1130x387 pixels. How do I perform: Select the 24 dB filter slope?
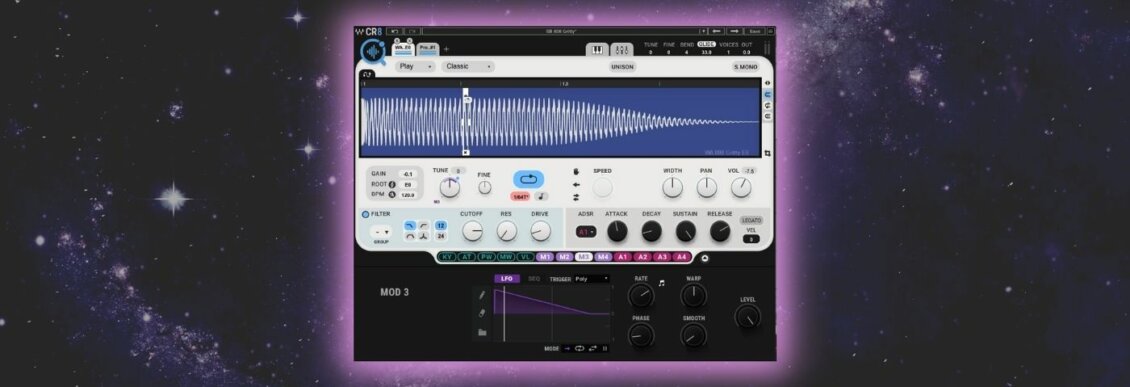tap(440, 236)
